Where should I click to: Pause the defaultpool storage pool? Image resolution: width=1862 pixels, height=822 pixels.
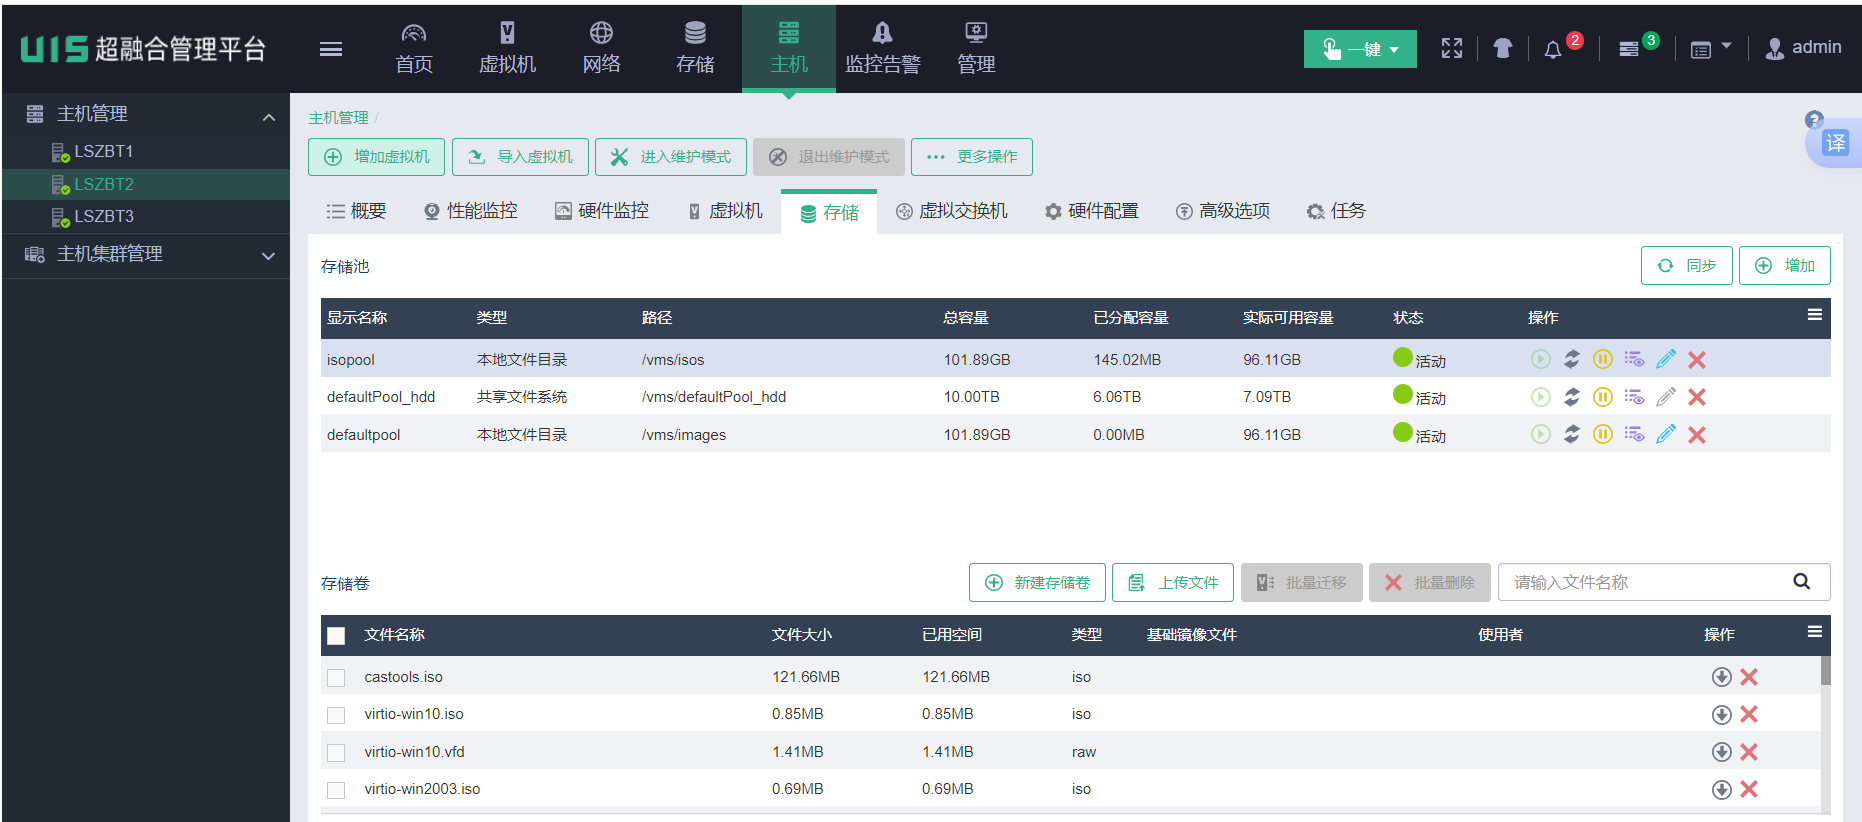pyautogui.click(x=1602, y=434)
